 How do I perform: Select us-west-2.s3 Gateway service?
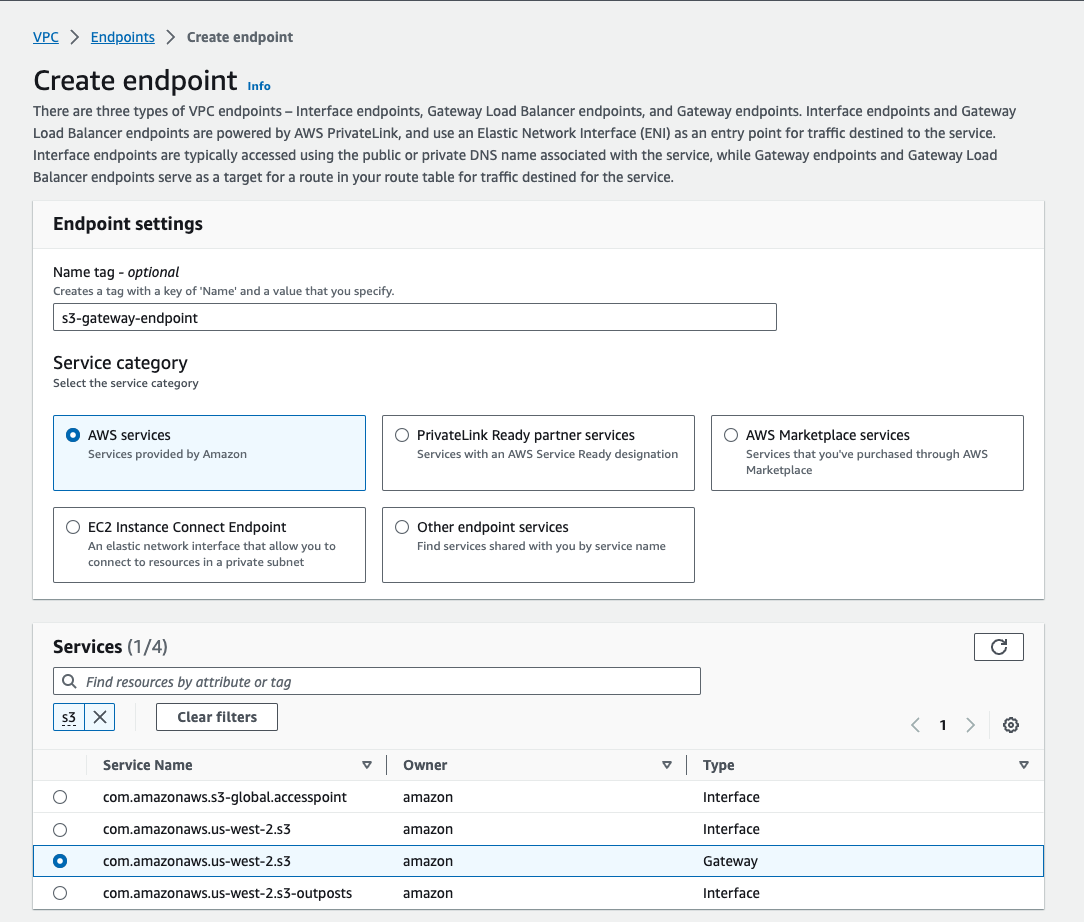tap(60, 861)
